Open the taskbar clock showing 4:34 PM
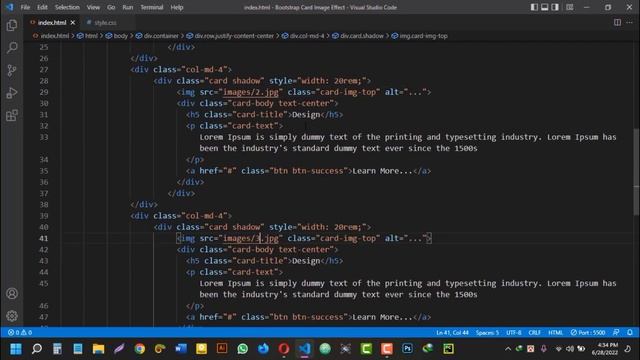The width and height of the screenshot is (640, 360). [604, 349]
